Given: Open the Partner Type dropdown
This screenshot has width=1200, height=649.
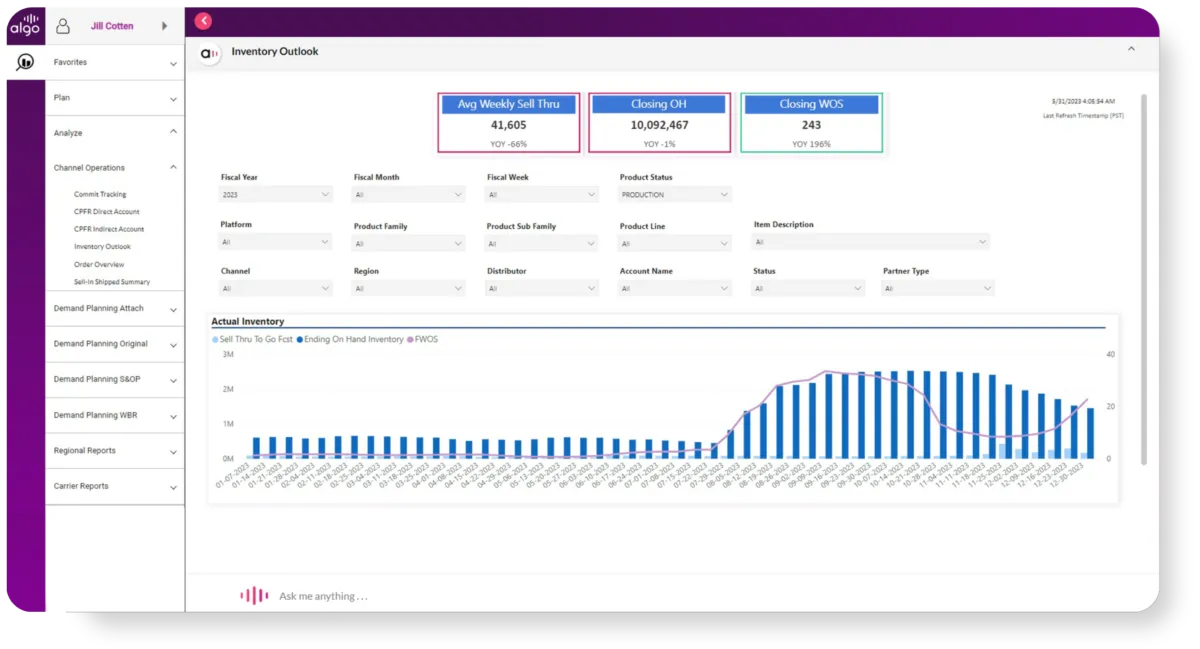Looking at the screenshot, I should 938,289.
